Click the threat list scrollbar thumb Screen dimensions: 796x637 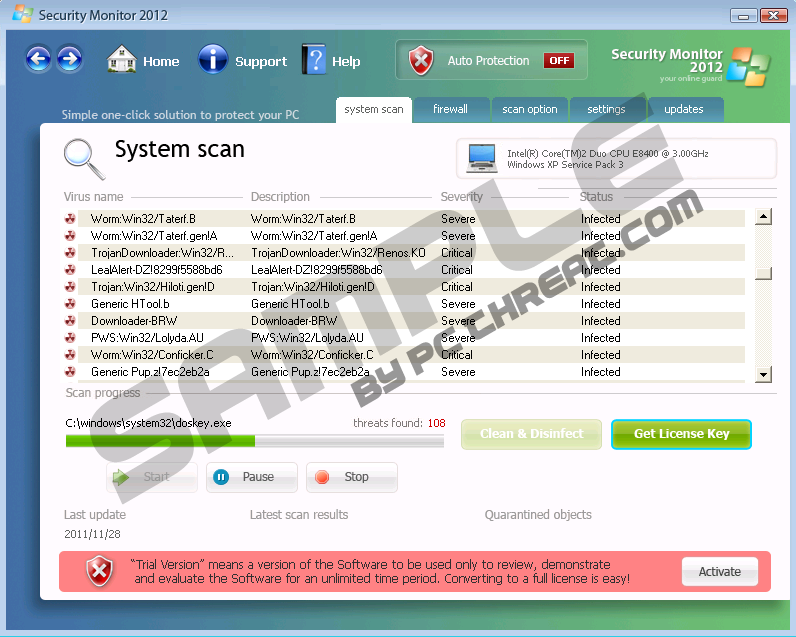tap(763, 274)
